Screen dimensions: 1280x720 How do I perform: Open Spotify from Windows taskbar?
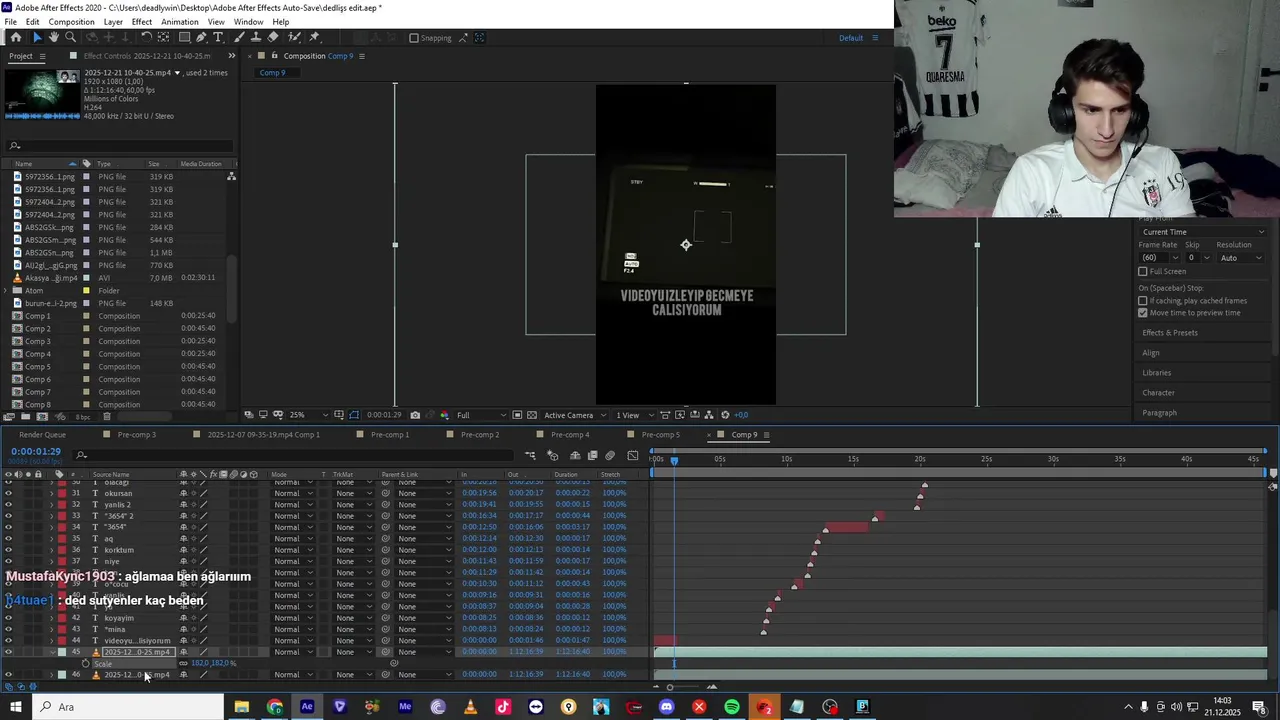click(x=732, y=707)
